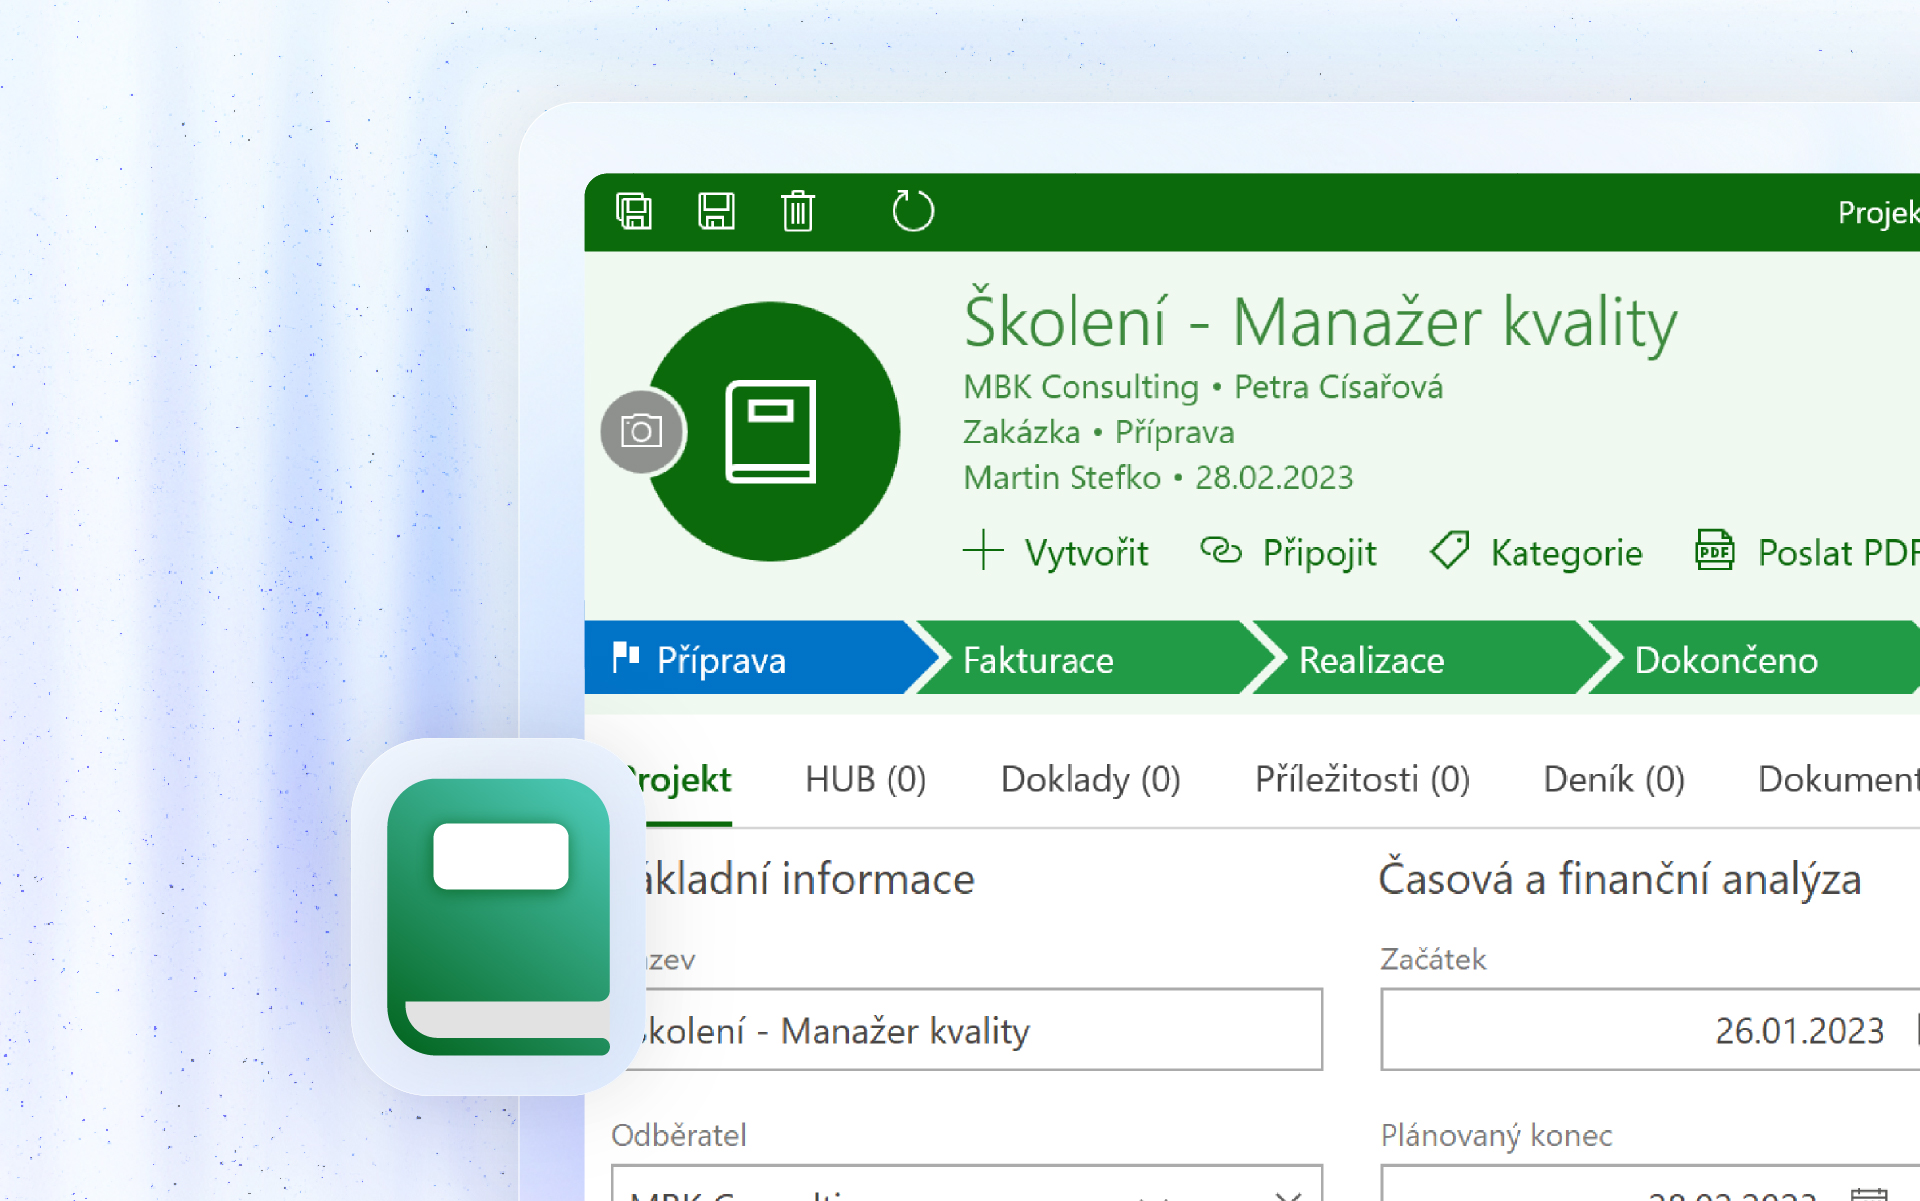Open the Vytvořit action
1920x1201 pixels.
[x=1086, y=552]
